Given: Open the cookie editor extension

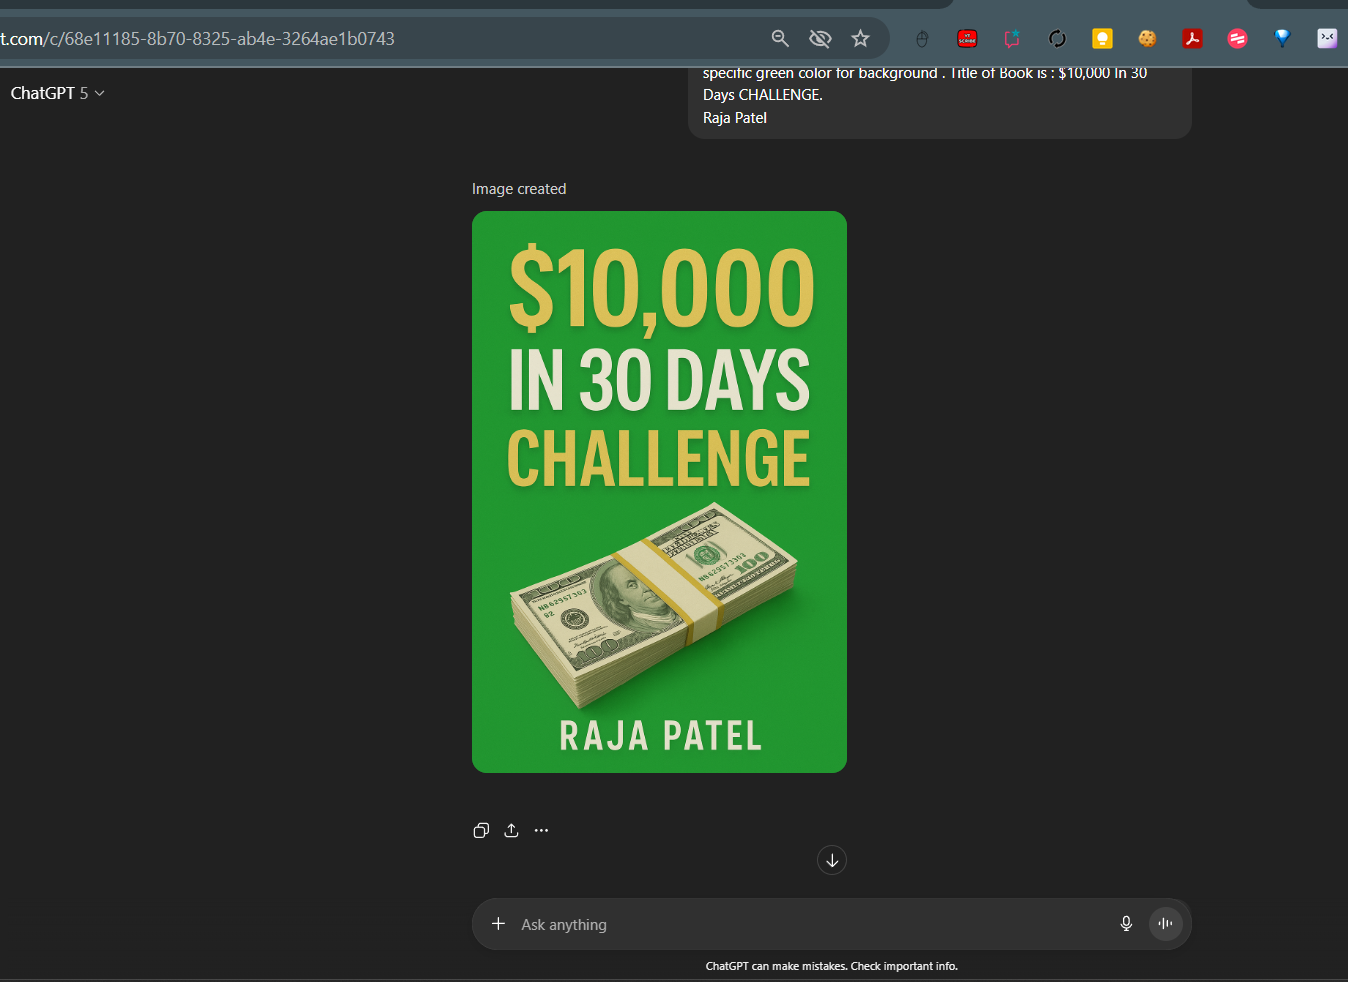Looking at the screenshot, I should (1147, 39).
